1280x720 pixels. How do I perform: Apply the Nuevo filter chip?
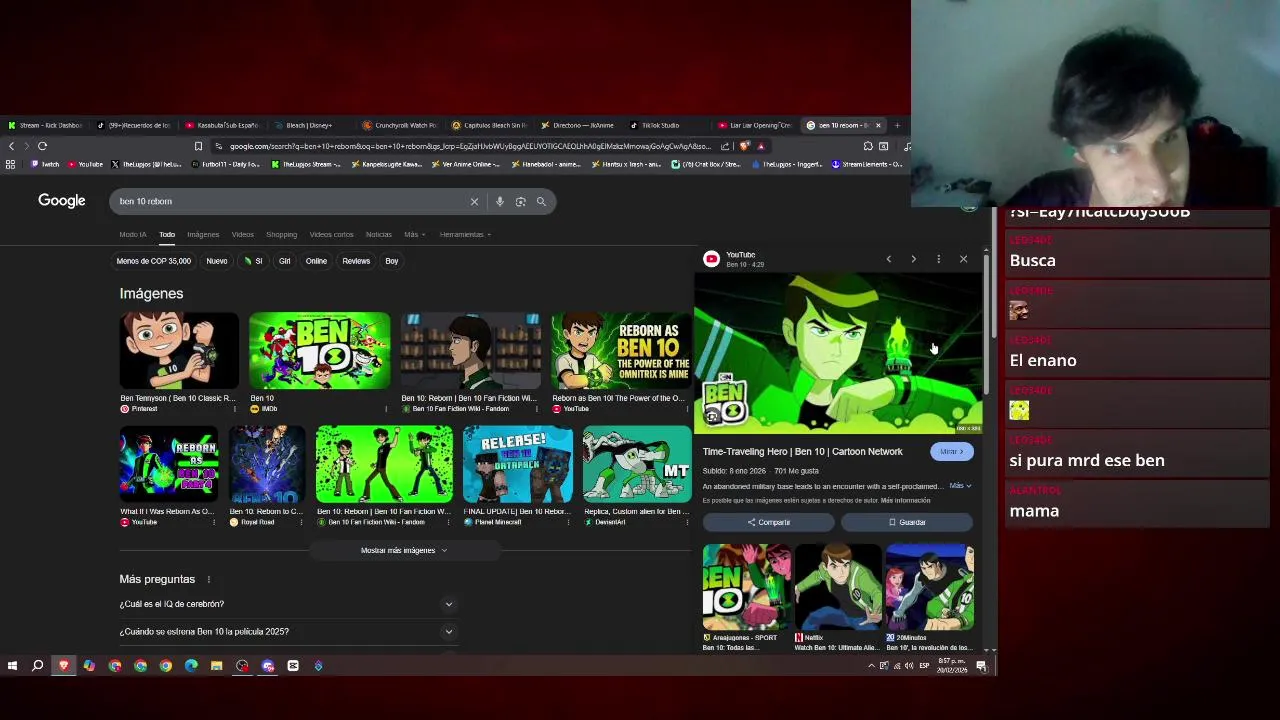click(x=217, y=261)
